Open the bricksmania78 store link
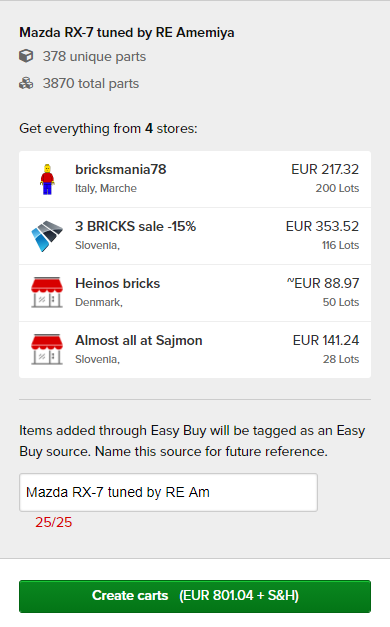The width and height of the screenshot is (390, 627). [x=120, y=170]
